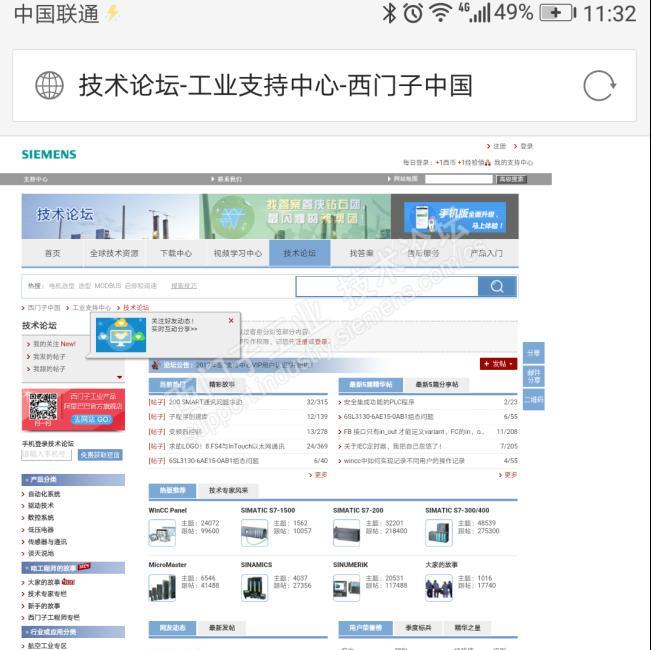651x650 pixels.
Task: Switch to the 精彩故事 tab
Action: [x=222, y=385]
